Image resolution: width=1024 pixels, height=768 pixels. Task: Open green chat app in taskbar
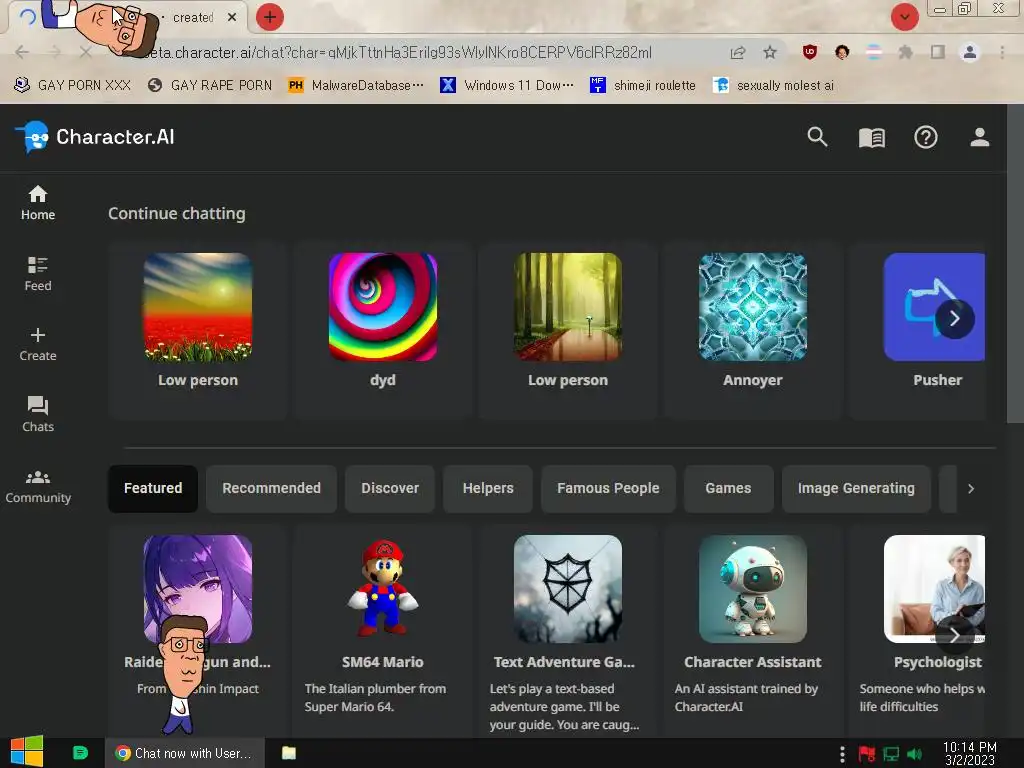(80, 753)
